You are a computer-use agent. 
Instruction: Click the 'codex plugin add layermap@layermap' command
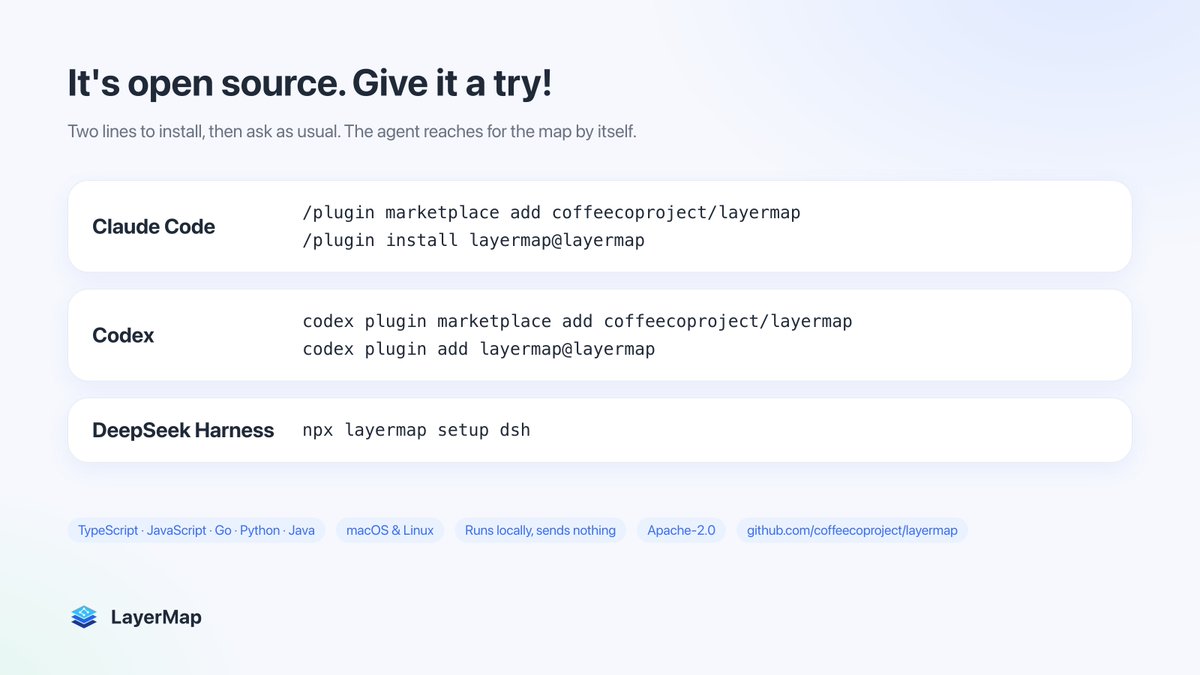pos(479,349)
